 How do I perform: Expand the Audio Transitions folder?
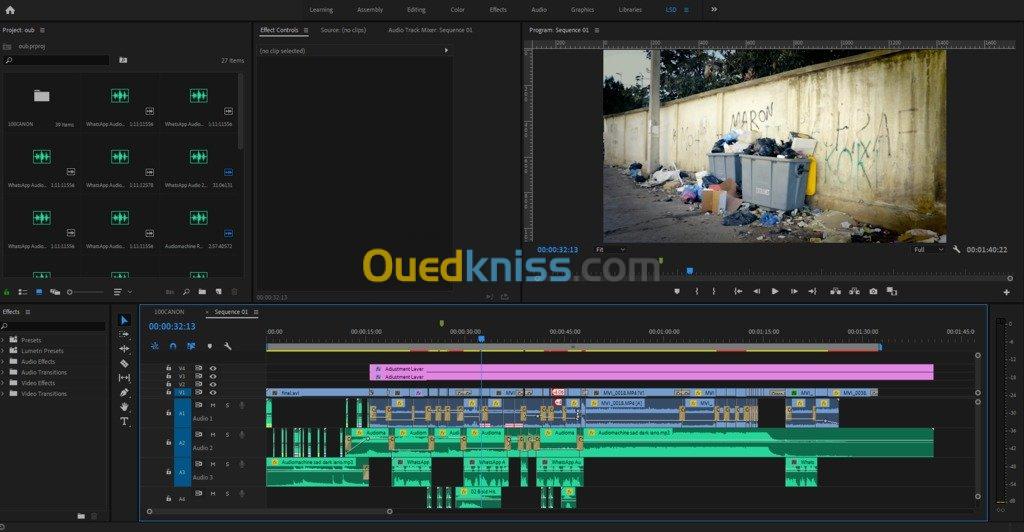click(3, 372)
